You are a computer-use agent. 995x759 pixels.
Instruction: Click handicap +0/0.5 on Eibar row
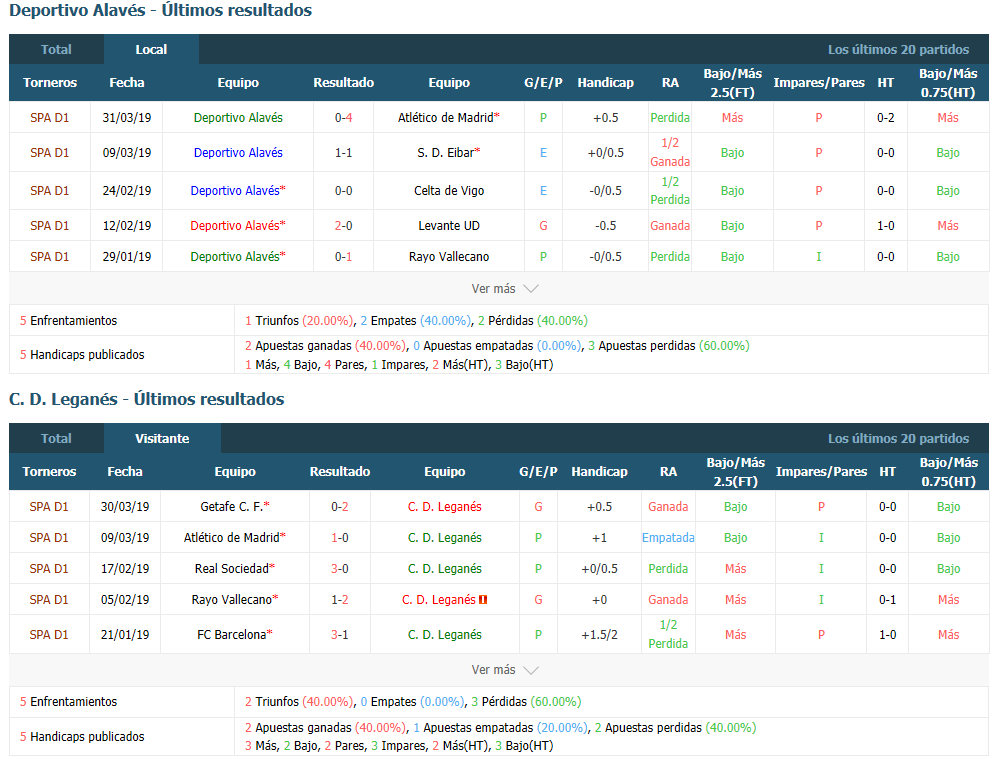(x=605, y=153)
